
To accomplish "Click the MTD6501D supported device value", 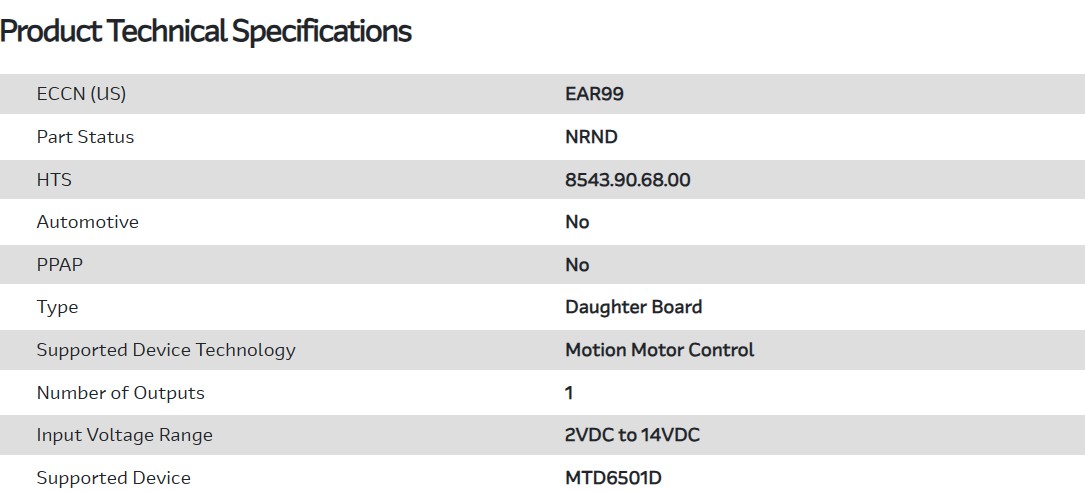I will [613, 478].
